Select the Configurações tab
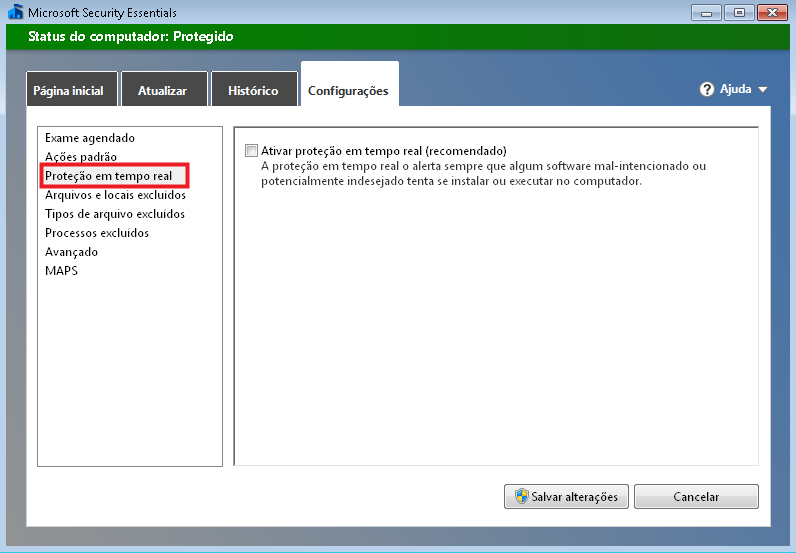Image resolution: width=796 pixels, height=553 pixels. (x=348, y=90)
